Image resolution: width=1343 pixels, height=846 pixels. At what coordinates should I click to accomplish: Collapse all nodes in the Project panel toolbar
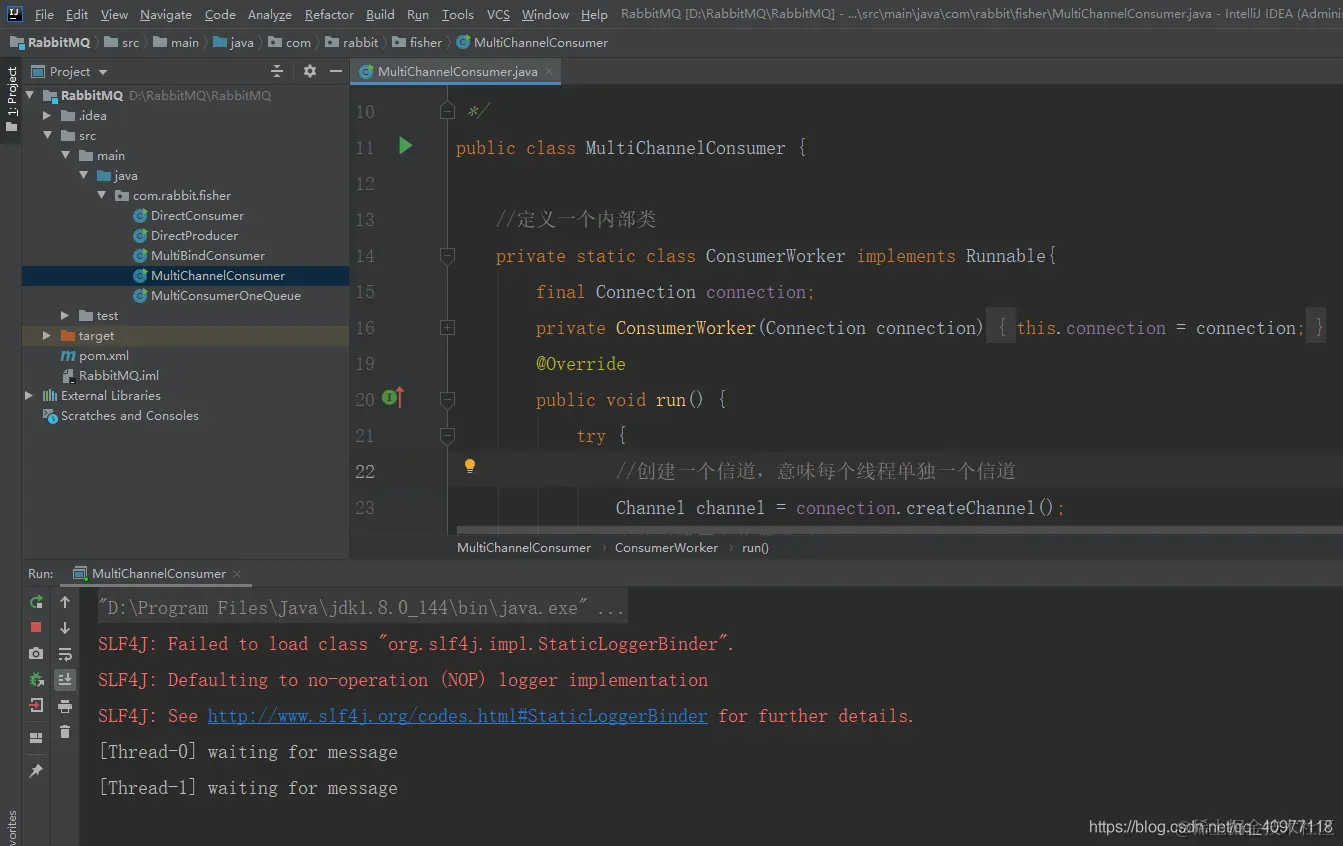[277, 71]
